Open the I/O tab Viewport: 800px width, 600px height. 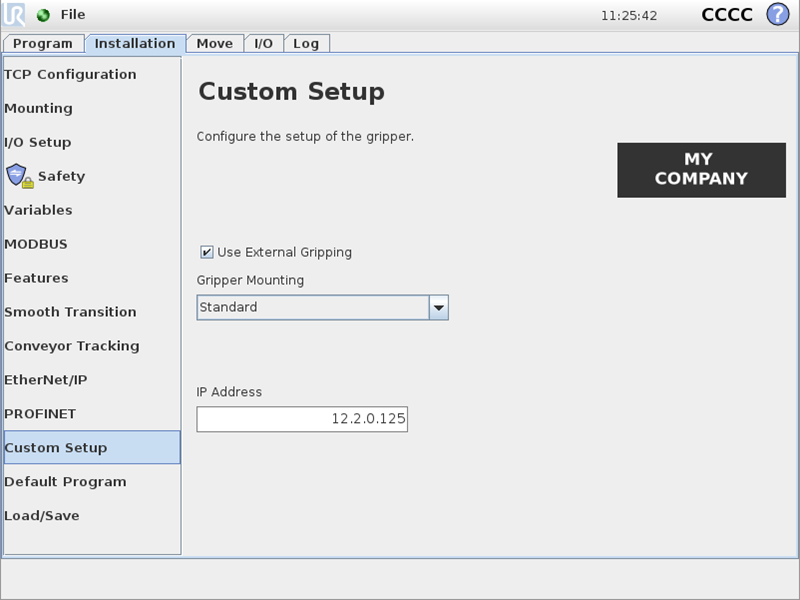pos(263,43)
